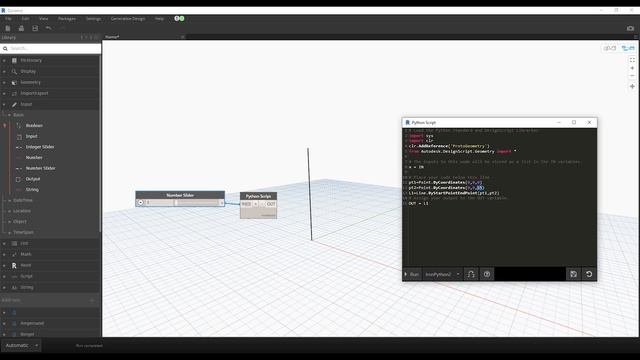Click the camera export icon top right
This screenshot has width=640, height=360.
630,28
